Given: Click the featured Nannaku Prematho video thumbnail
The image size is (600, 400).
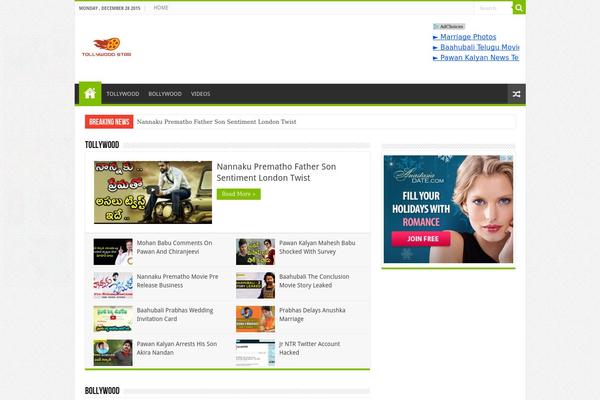Looking at the screenshot, I should pyautogui.click(x=153, y=192).
